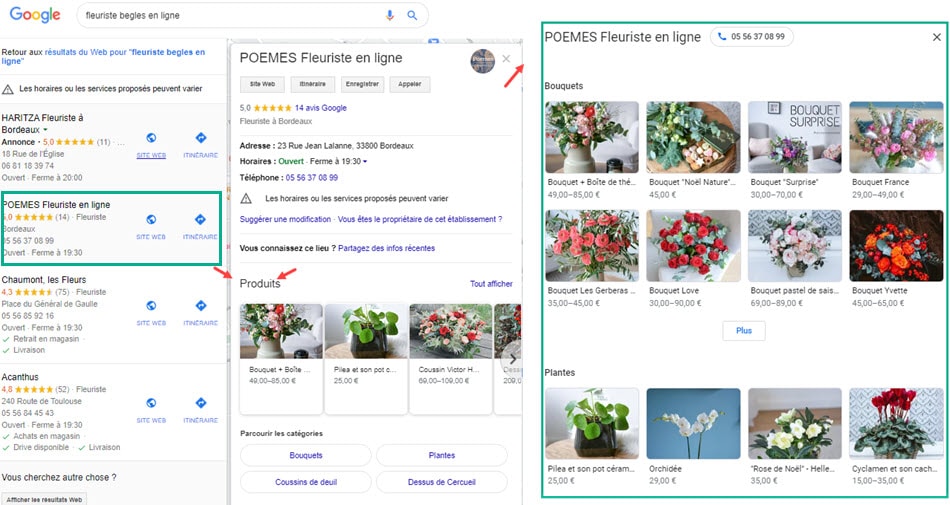Open Acanthus listing title
The image size is (950, 505).
pos(20,377)
